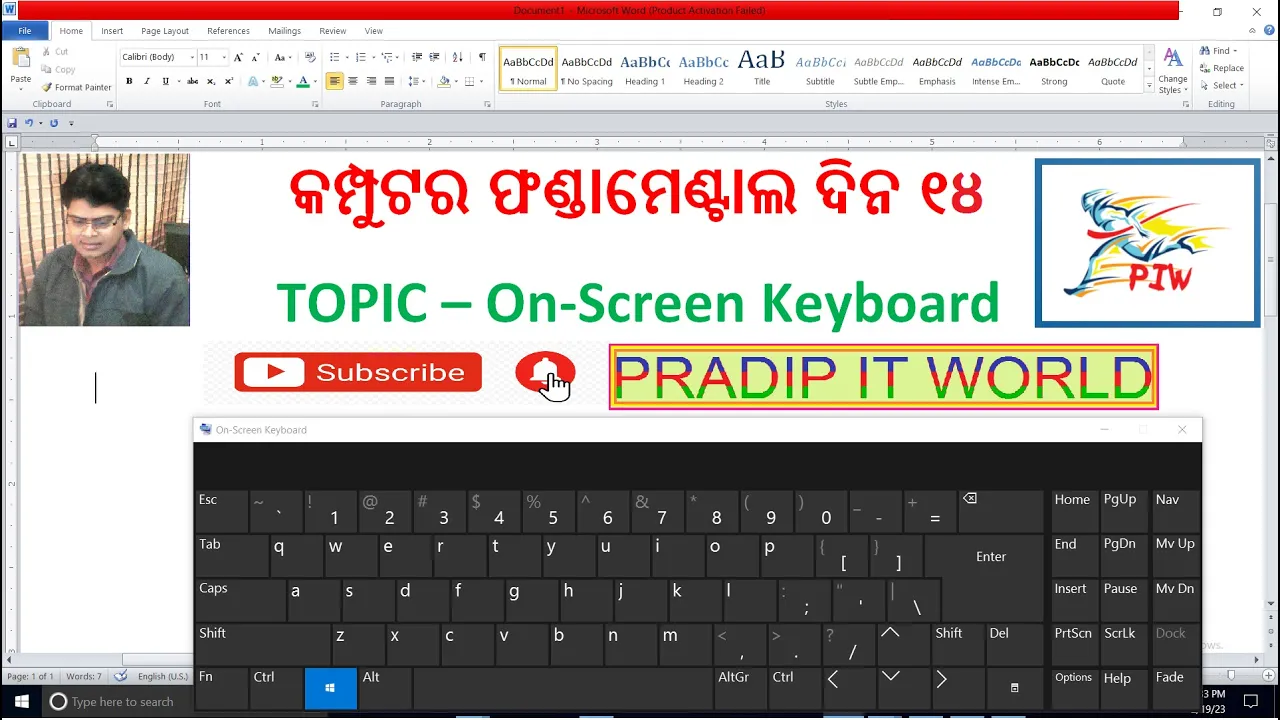1280x720 pixels.
Task: Switch to the View tab
Action: (x=374, y=31)
